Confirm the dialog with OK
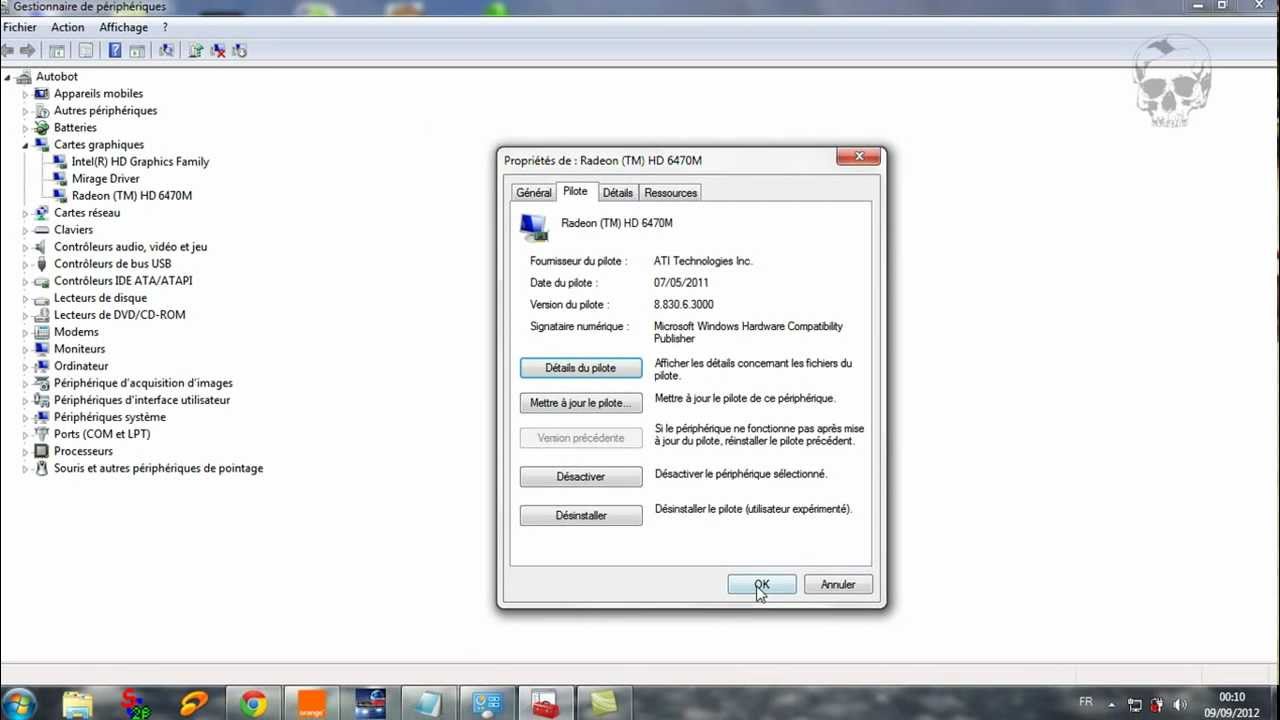 click(x=762, y=585)
